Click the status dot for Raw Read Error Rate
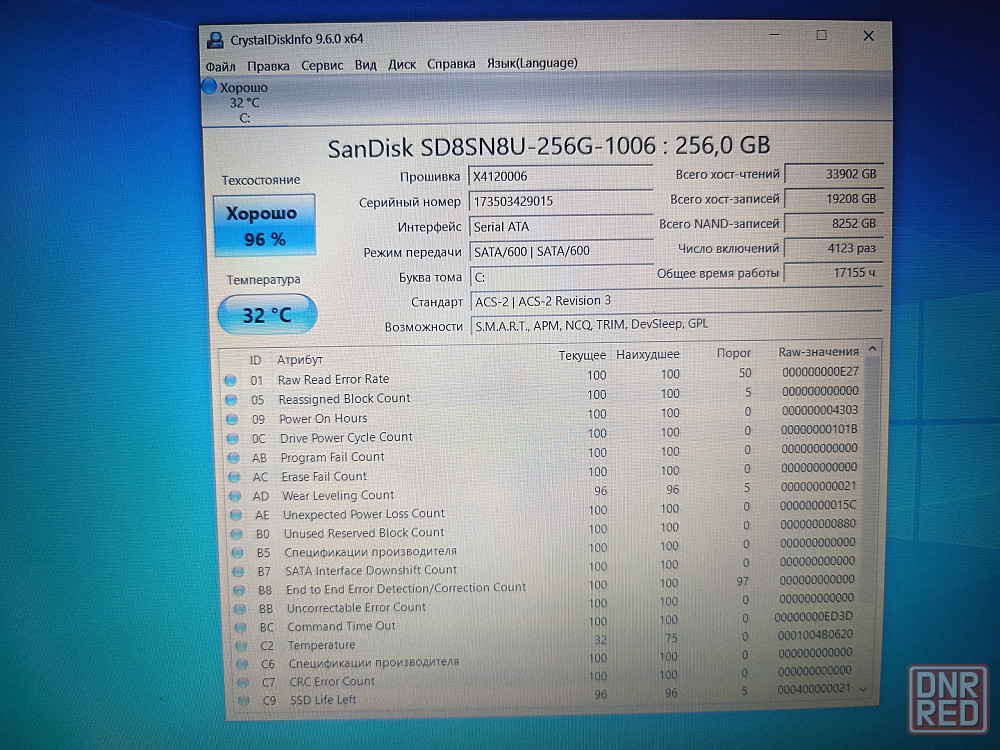 click(231, 381)
